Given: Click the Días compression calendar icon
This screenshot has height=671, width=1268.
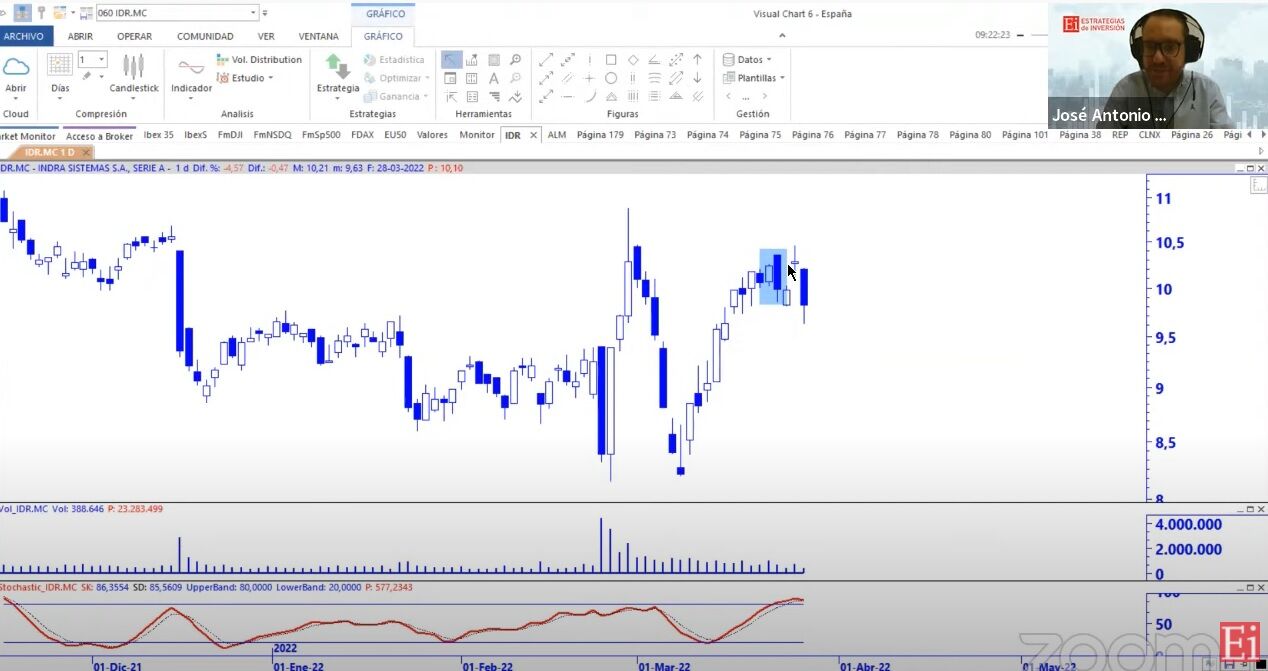Looking at the screenshot, I should point(60,66).
